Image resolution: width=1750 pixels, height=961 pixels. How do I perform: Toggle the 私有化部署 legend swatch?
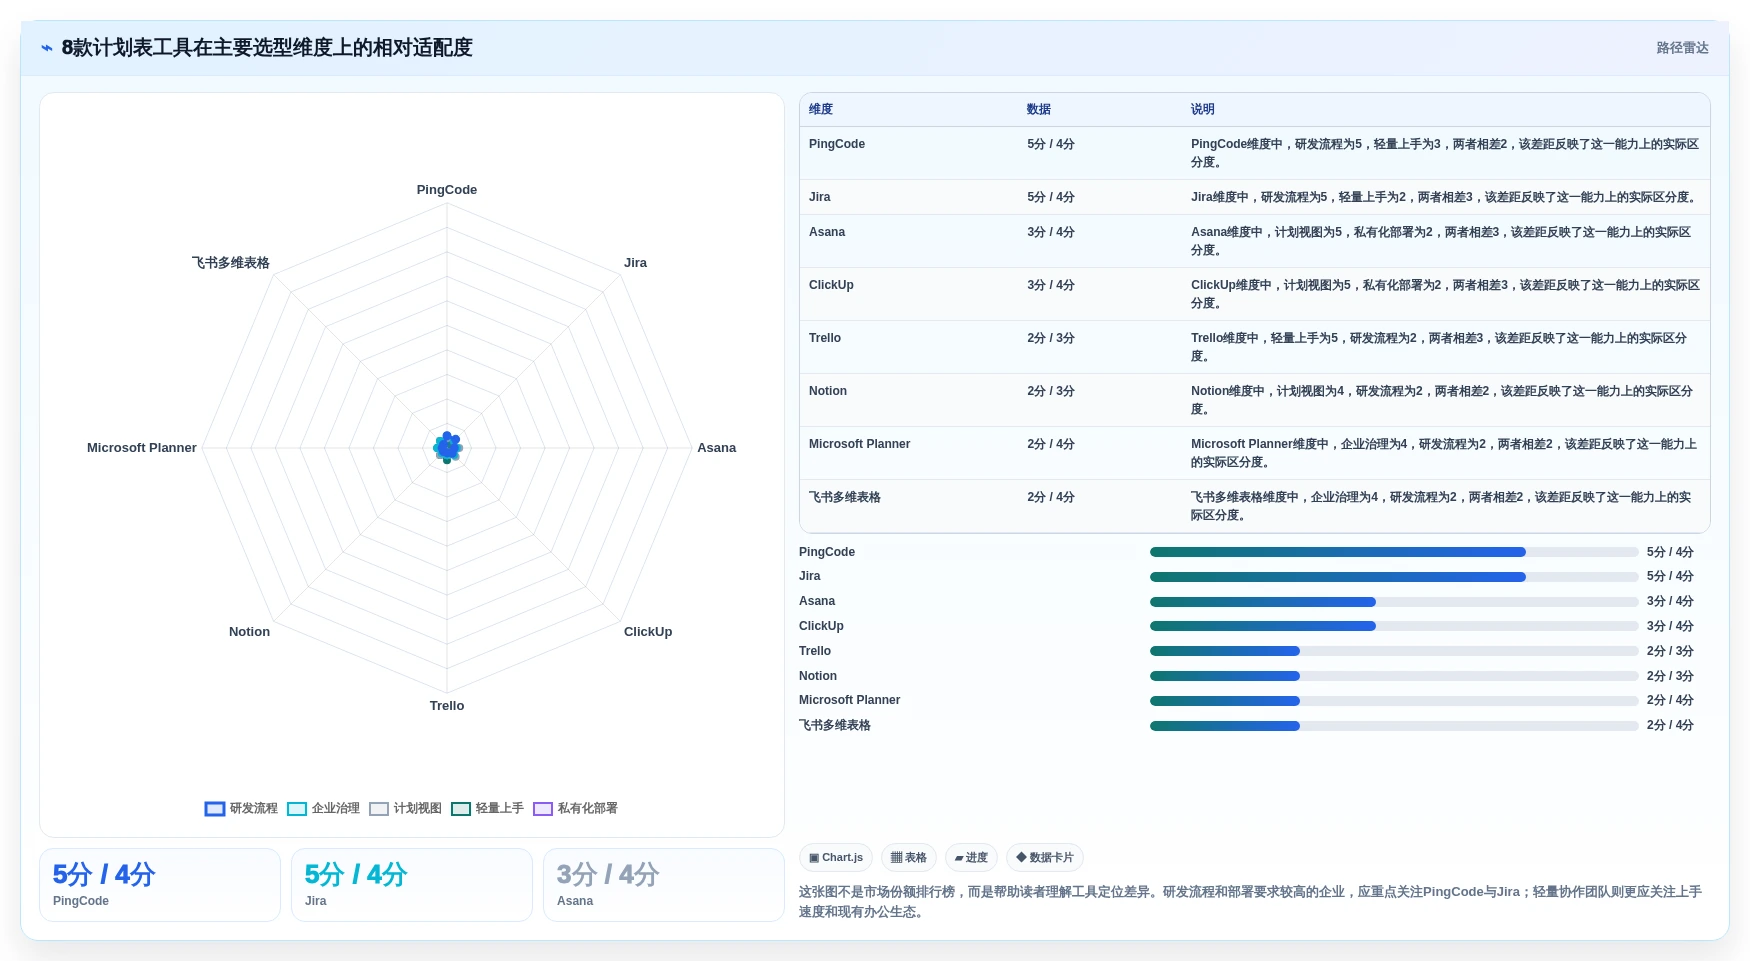point(542,809)
